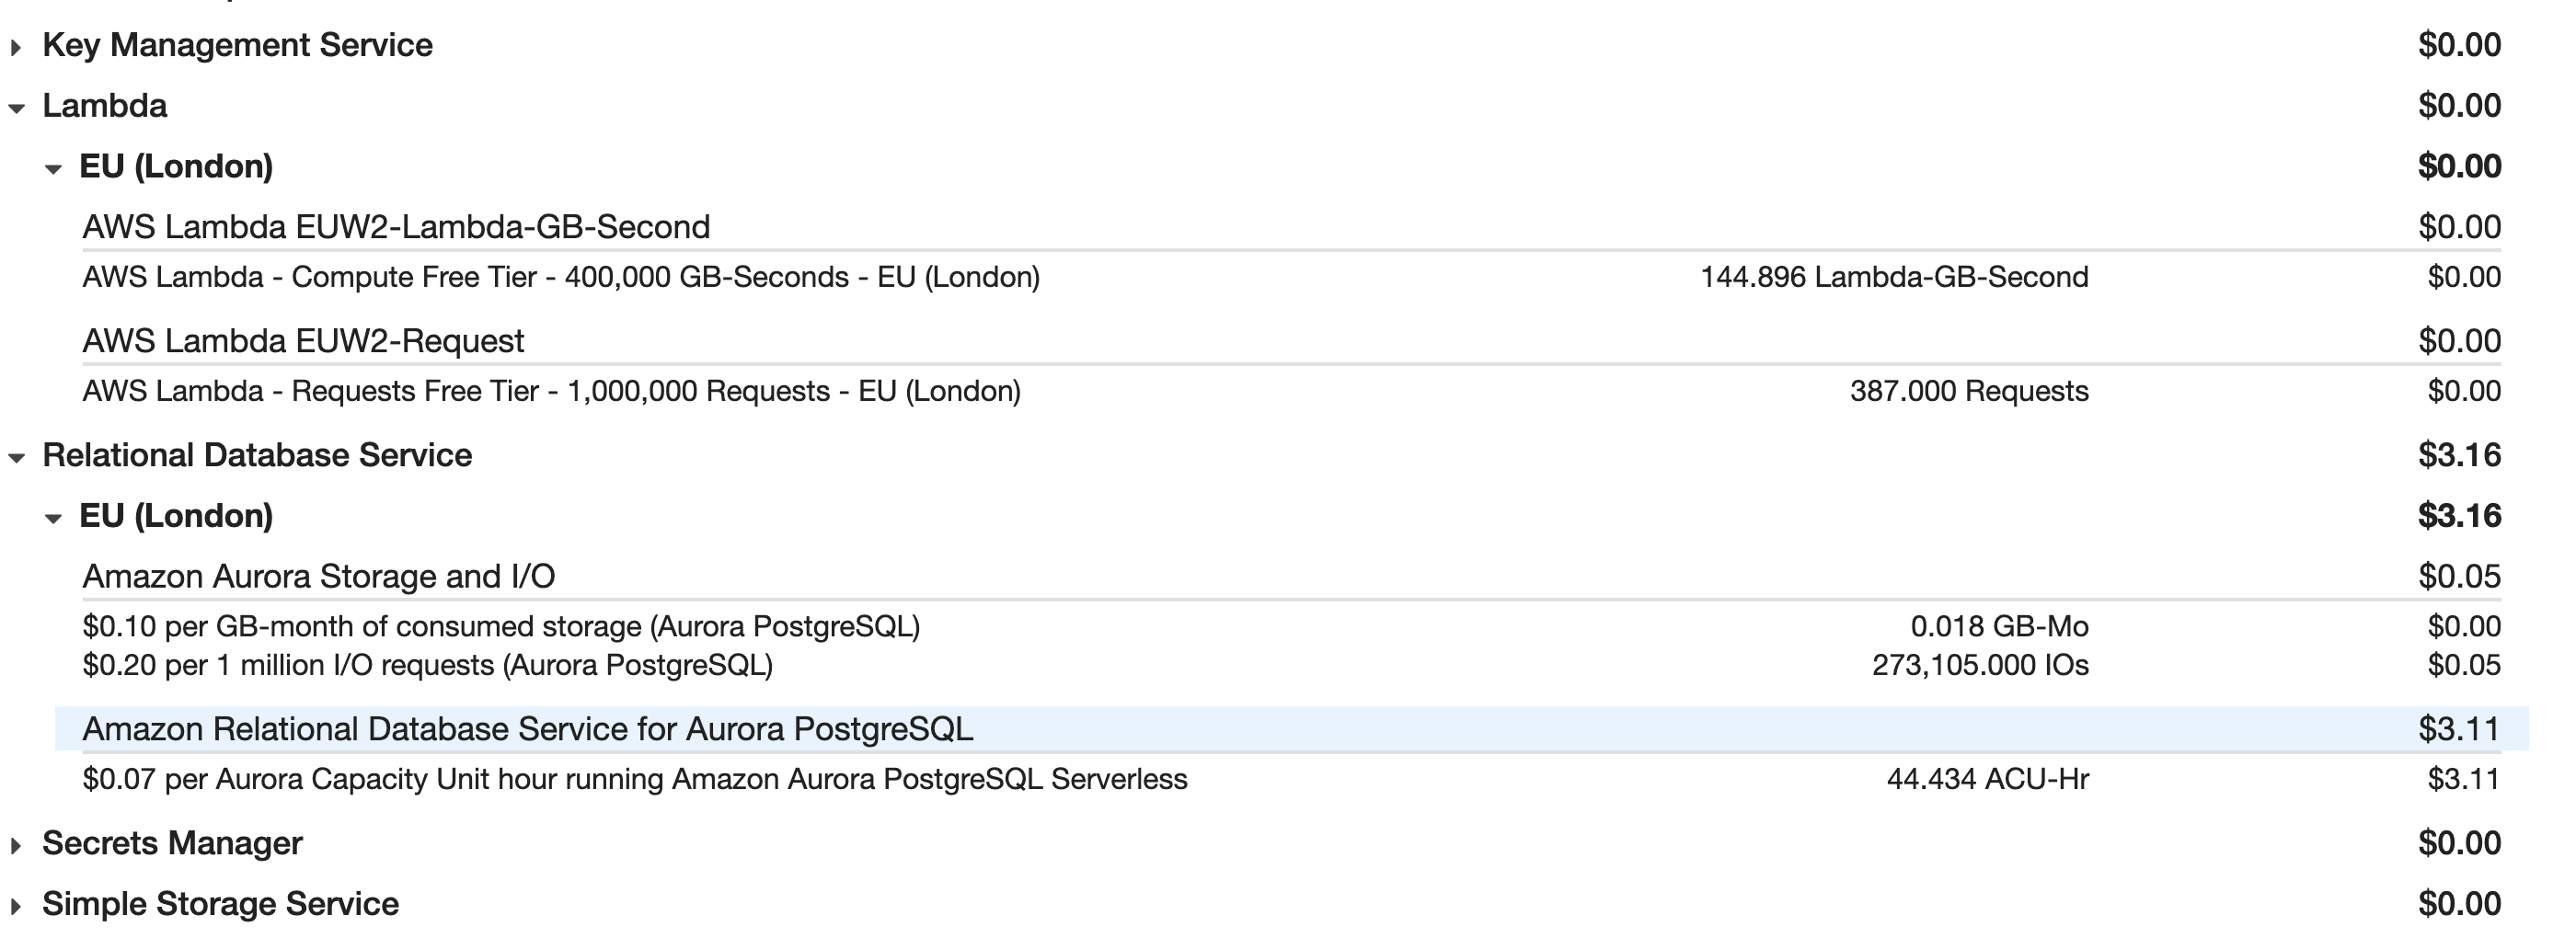
Task: Click the $3.11 amount on the highlighted row
Action: tap(2459, 729)
